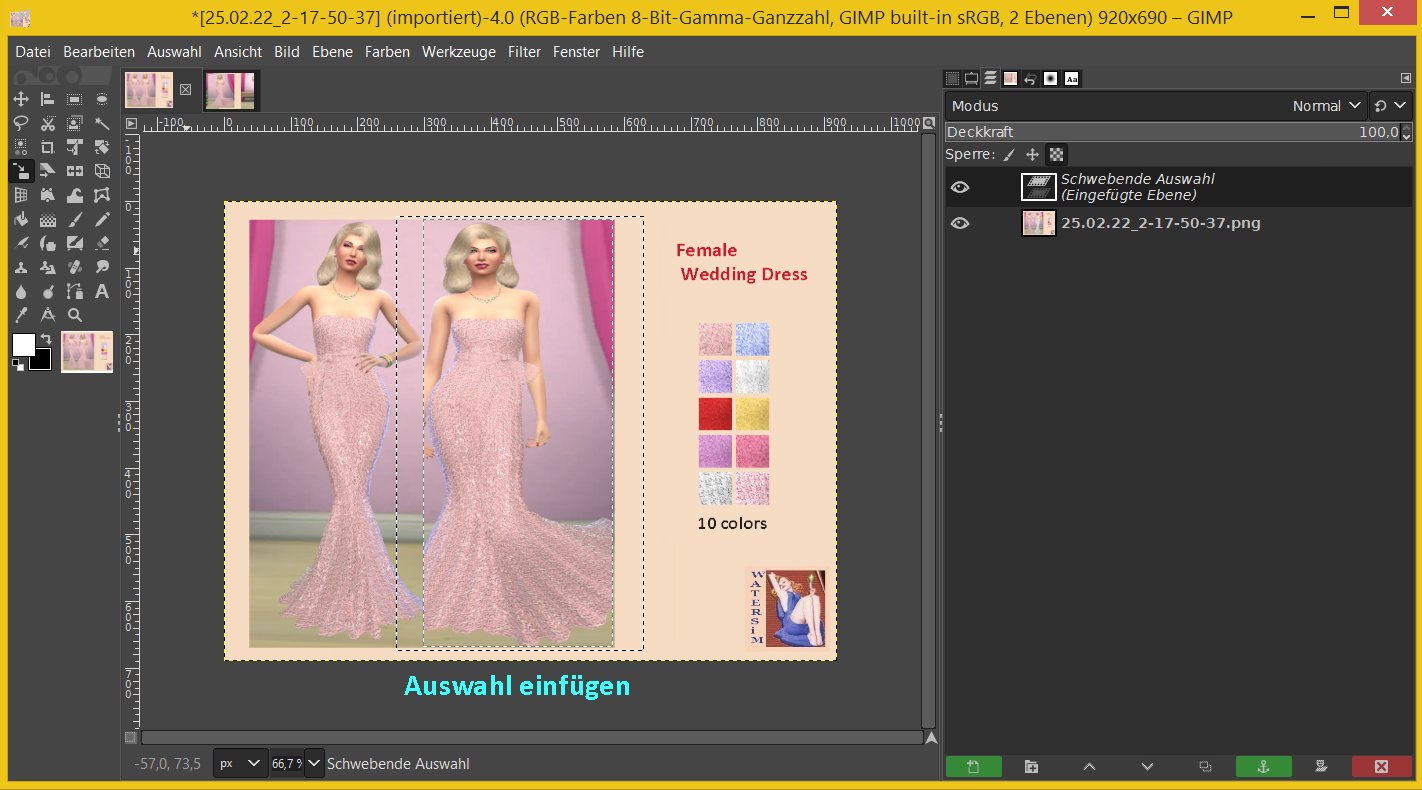Select the Text tool in toolbox

[101, 292]
